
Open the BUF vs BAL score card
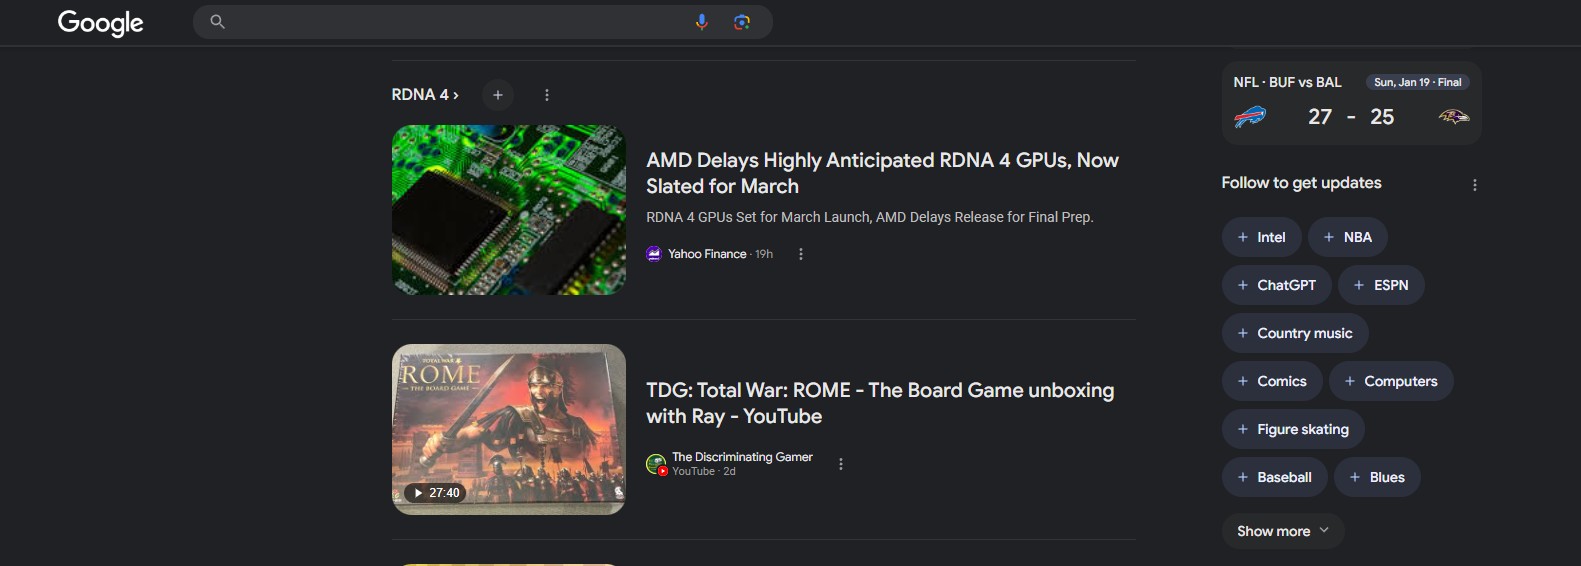[x=1350, y=104]
